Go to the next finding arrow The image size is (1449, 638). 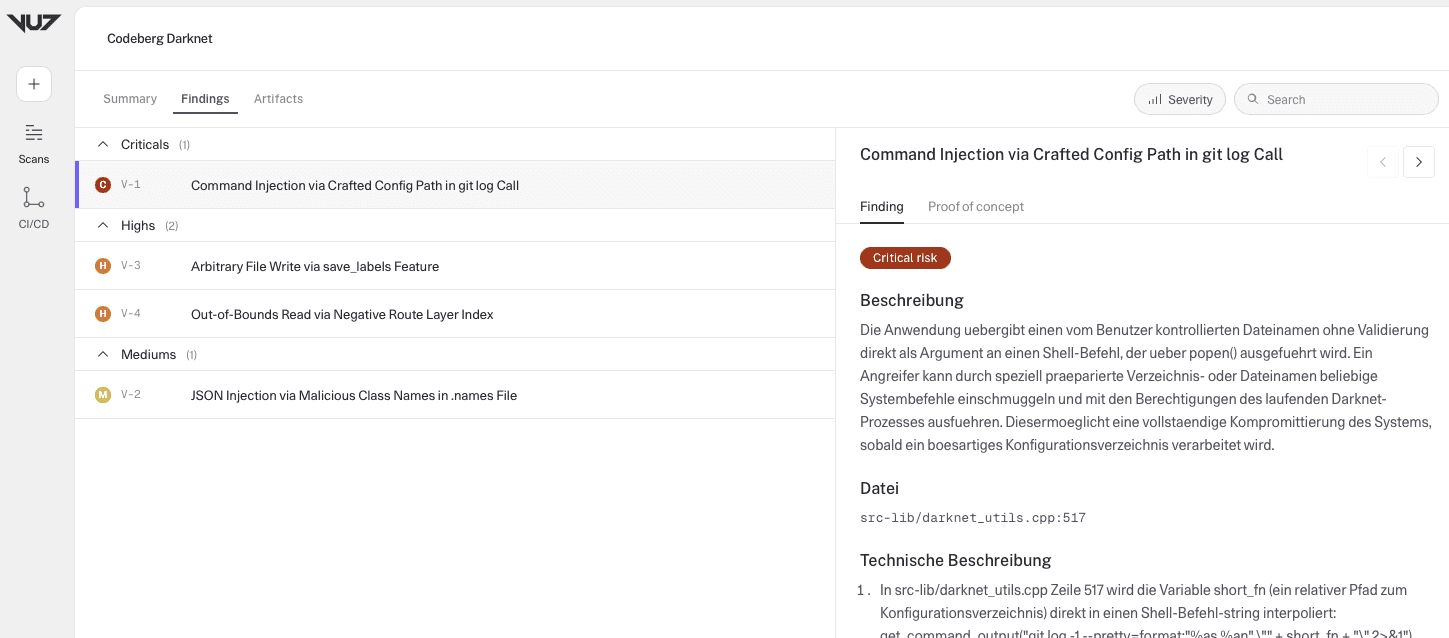pyautogui.click(x=1419, y=162)
